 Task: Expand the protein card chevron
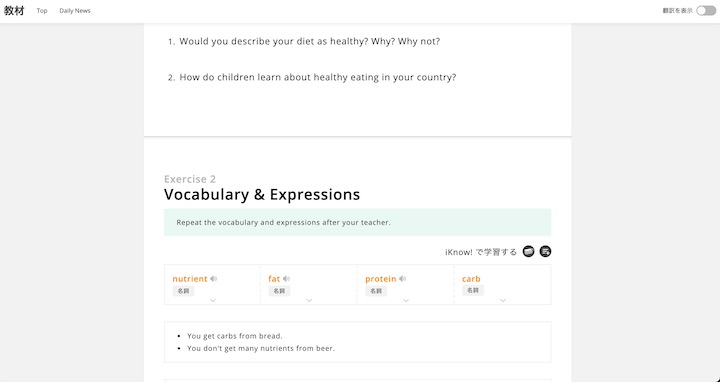406,300
